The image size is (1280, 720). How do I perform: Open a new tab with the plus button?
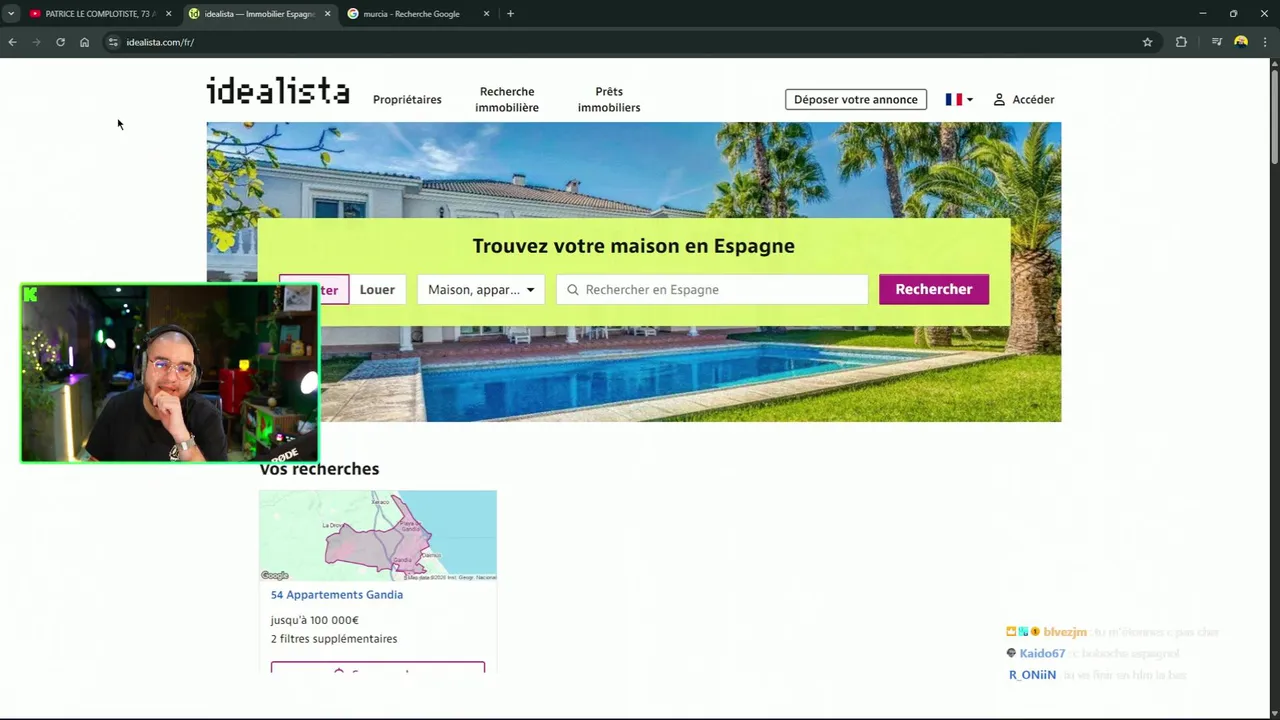[510, 14]
